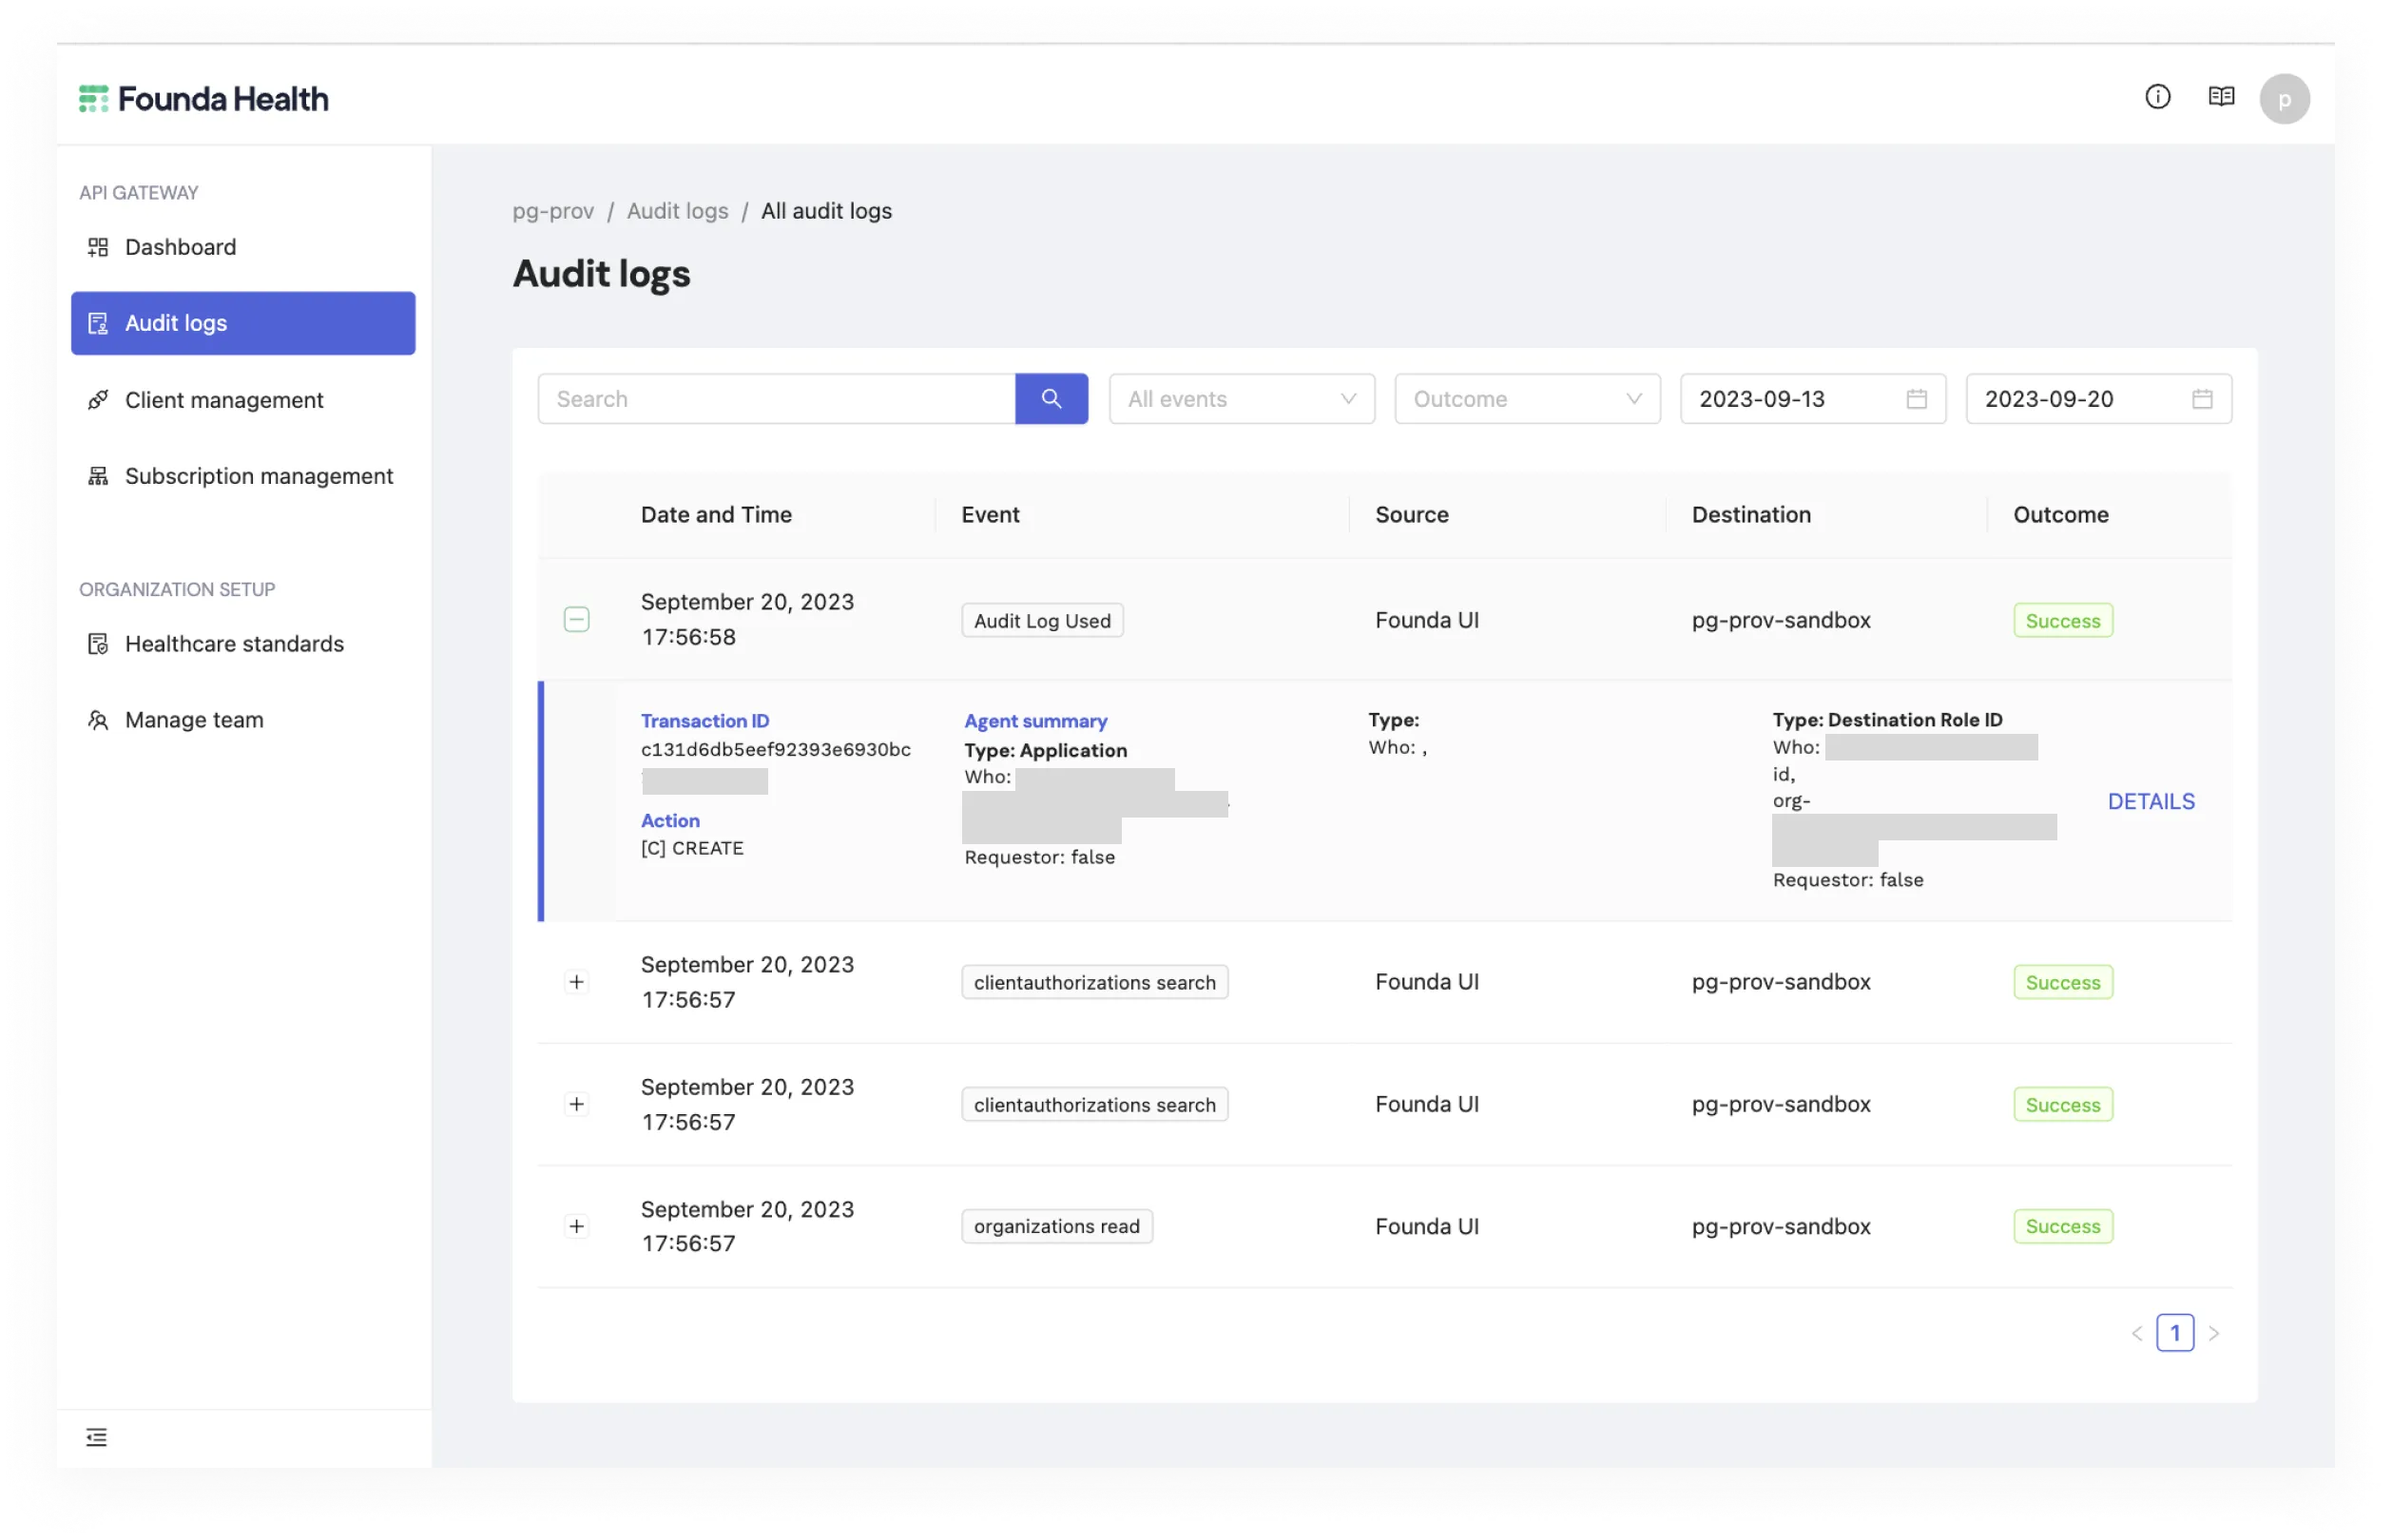Click the Agent summary label

coord(1035,721)
